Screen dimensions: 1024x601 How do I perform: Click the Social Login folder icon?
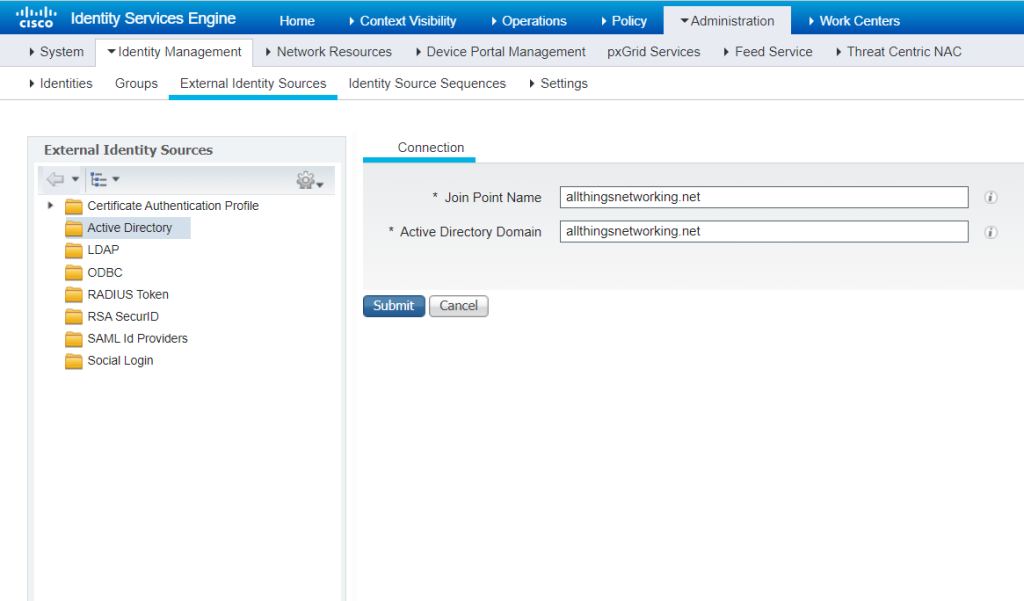74,361
